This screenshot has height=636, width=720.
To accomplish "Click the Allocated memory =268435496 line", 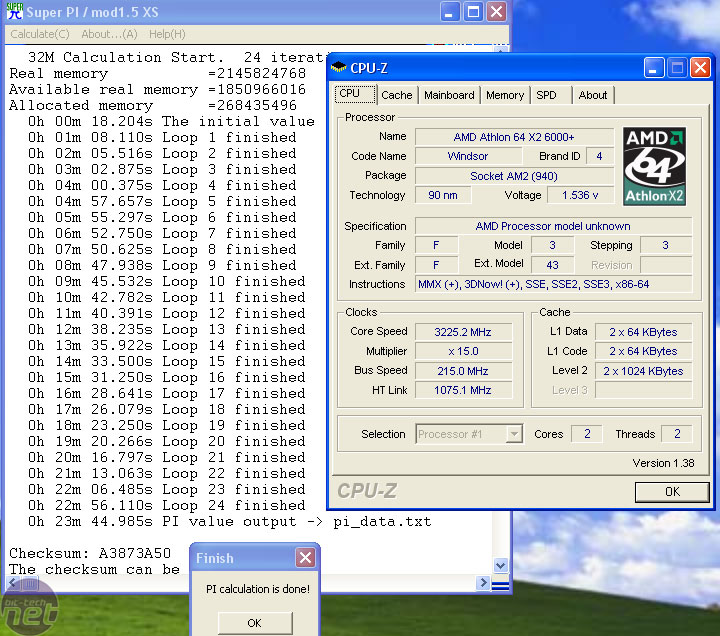I will (153, 105).
